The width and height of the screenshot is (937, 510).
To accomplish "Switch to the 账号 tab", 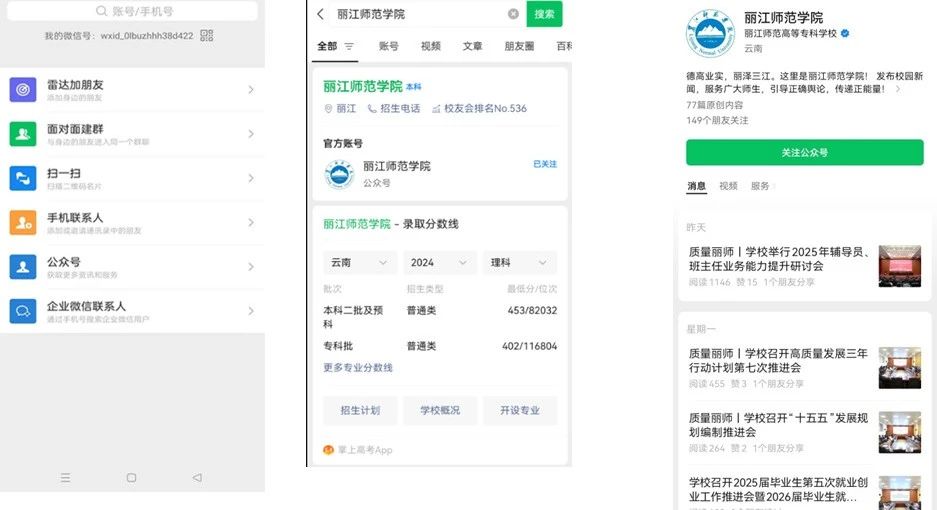I will 388,46.
